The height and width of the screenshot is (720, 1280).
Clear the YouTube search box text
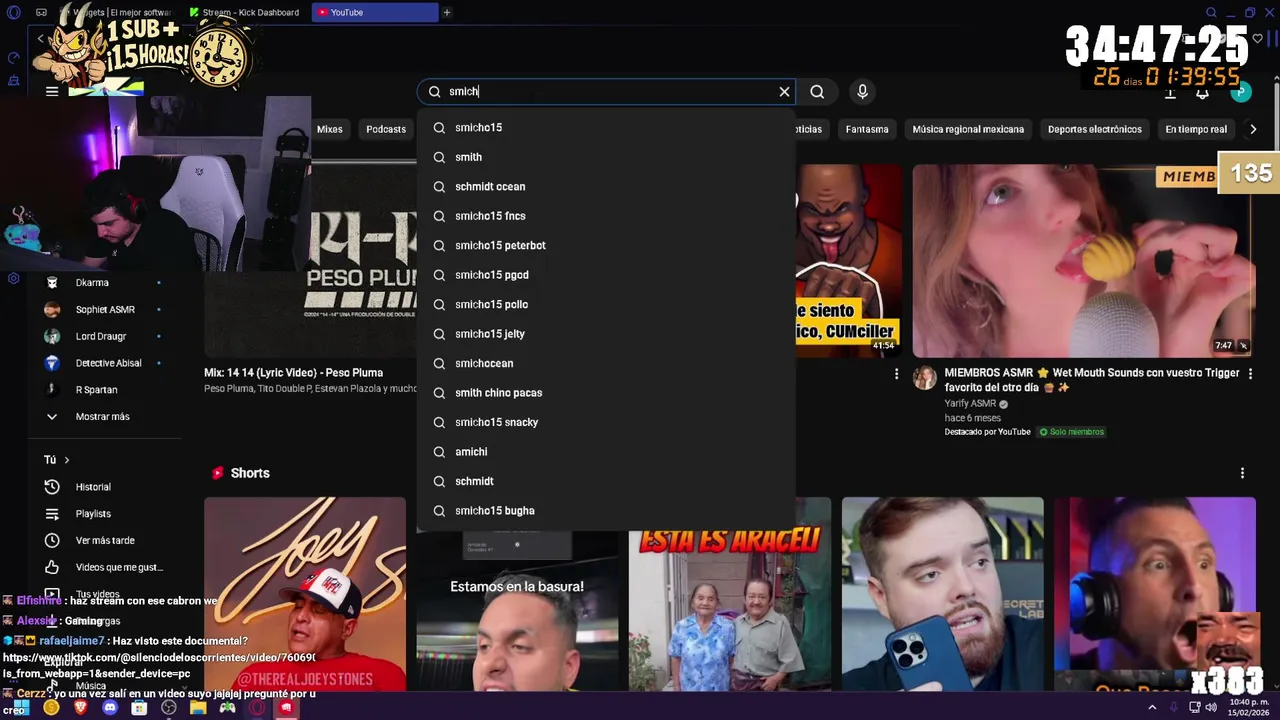point(784,92)
